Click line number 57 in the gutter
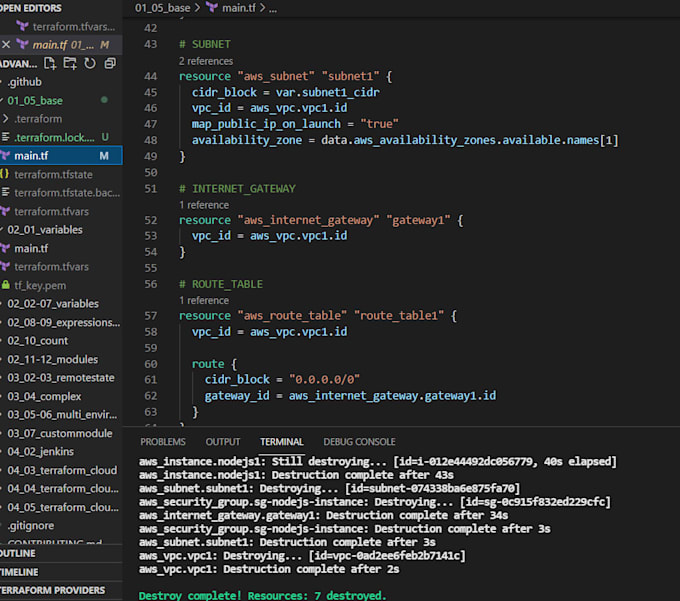The image size is (680, 601). [150, 316]
